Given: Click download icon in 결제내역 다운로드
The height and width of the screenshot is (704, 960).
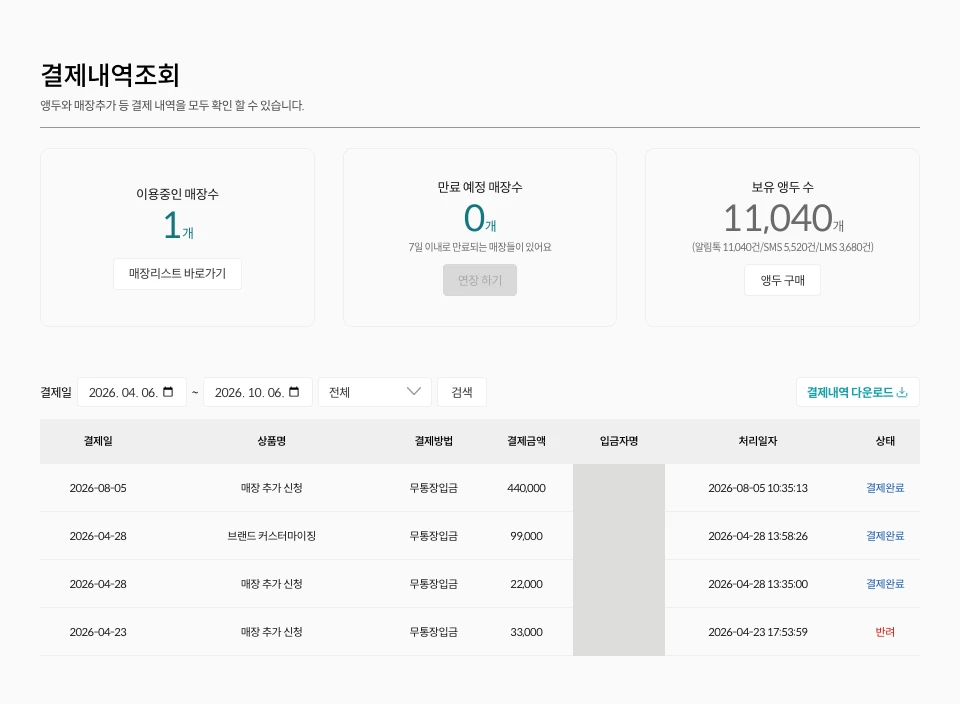Looking at the screenshot, I should 902,392.
